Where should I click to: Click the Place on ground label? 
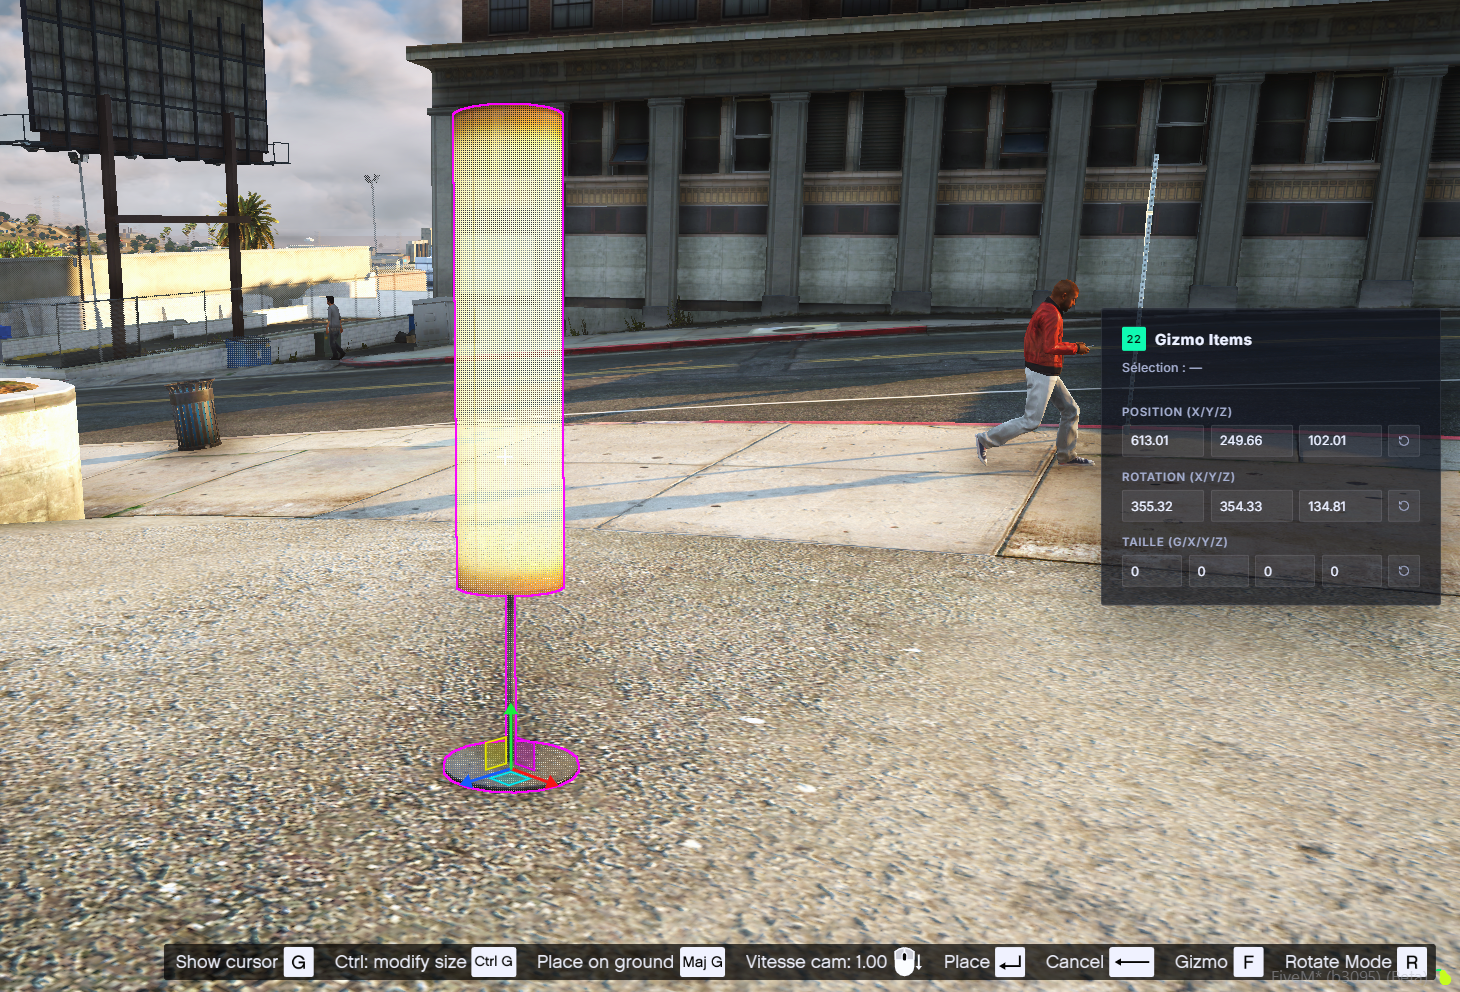coord(605,962)
